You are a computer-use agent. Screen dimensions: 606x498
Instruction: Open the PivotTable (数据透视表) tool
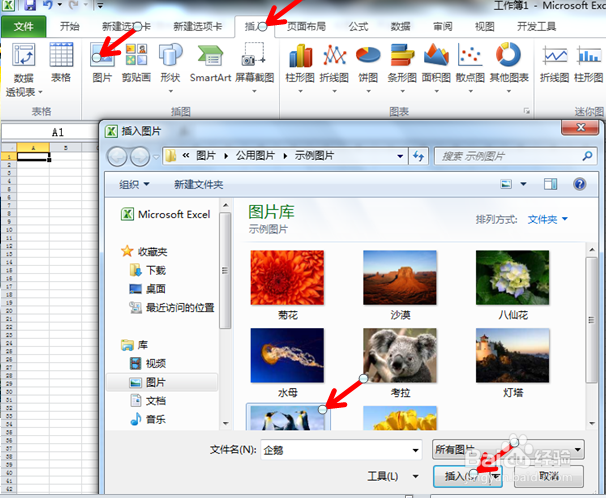click(x=24, y=70)
